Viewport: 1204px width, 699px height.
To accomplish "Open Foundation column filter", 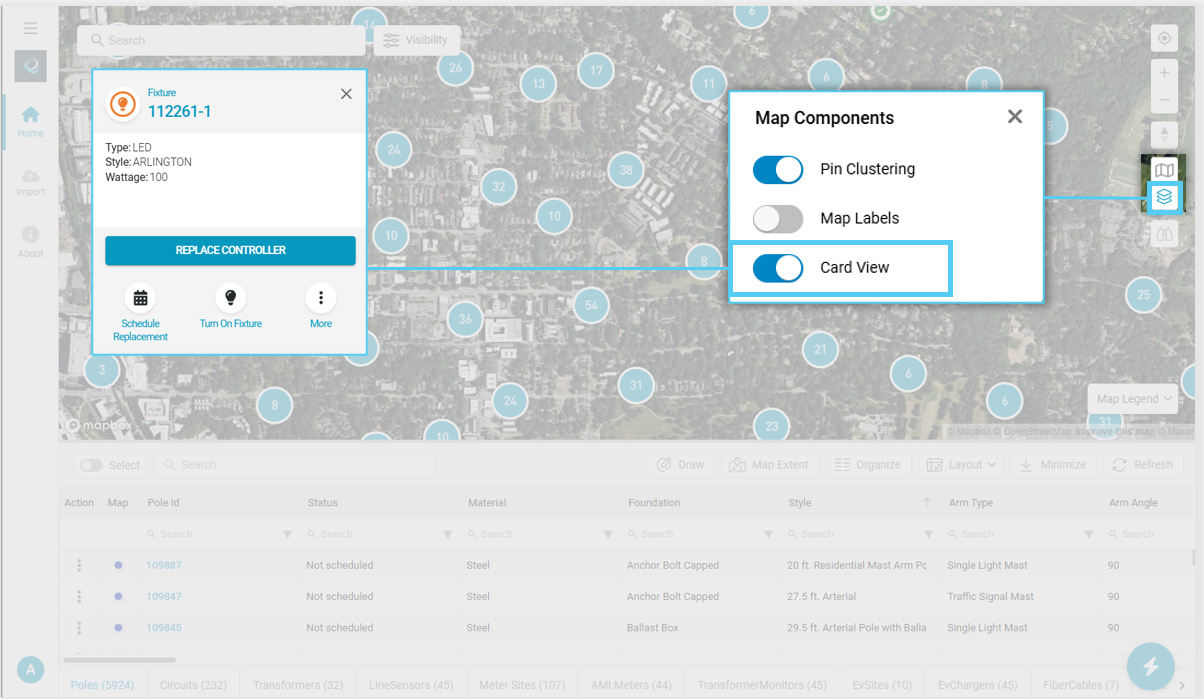I will [768, 535].
